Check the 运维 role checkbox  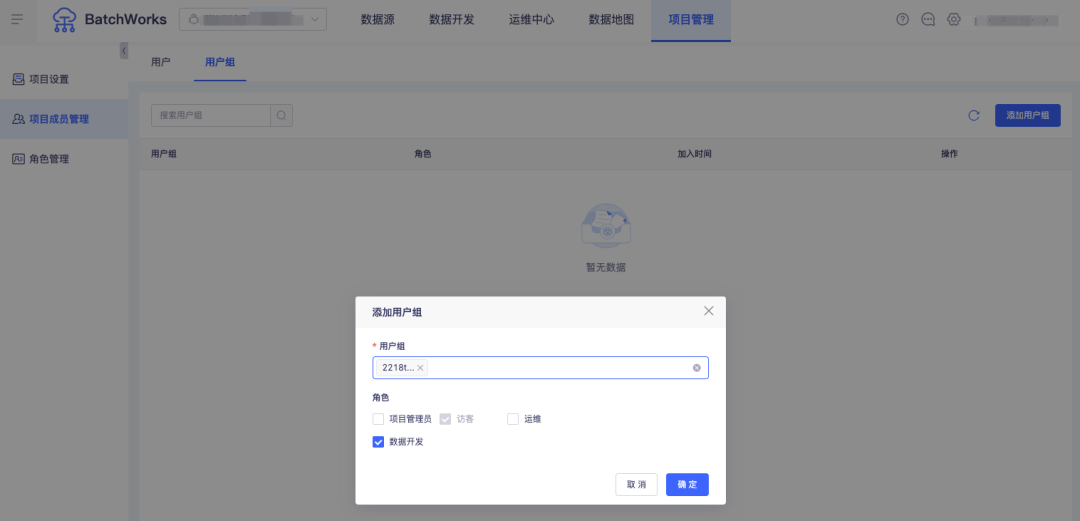click(512, 419)
